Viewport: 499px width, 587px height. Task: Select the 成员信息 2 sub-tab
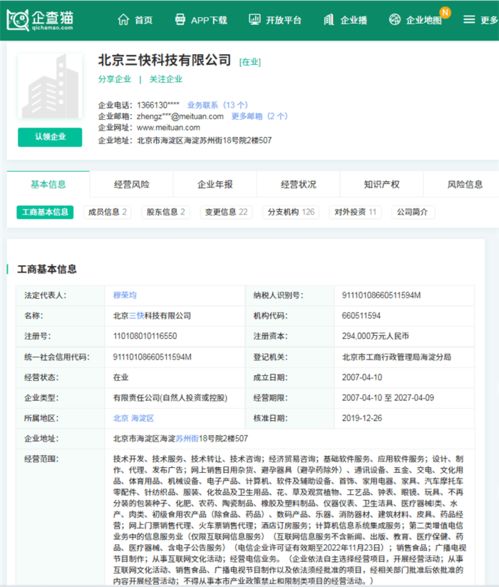click(x=107, y=212)
